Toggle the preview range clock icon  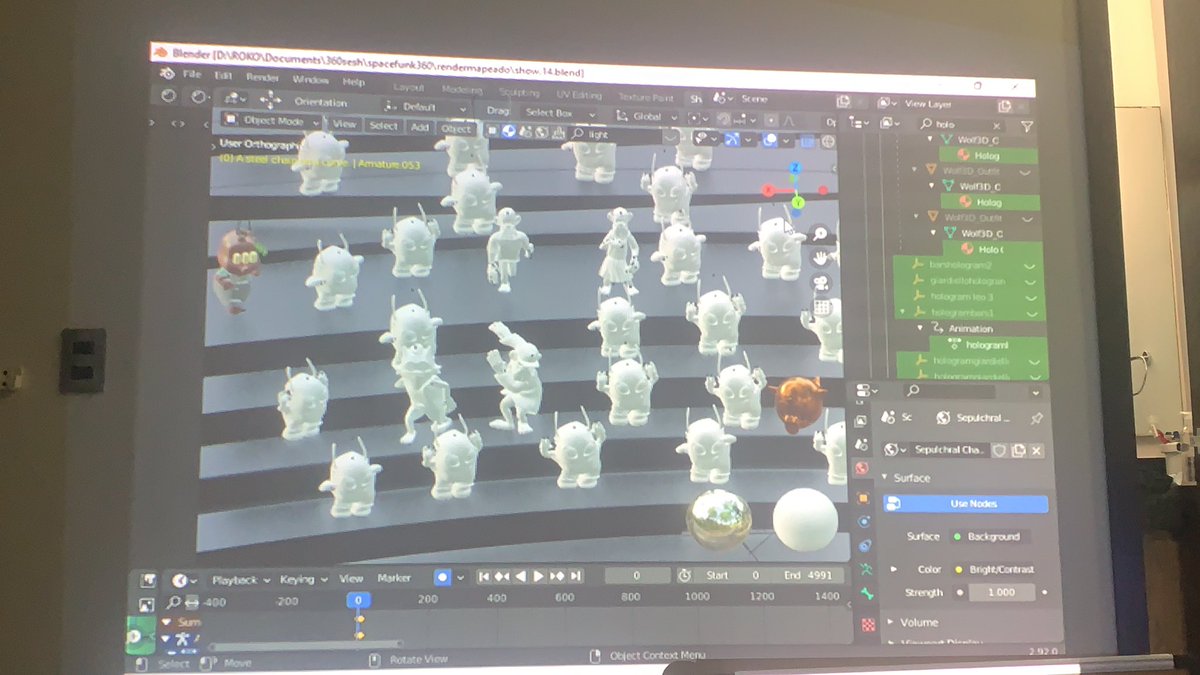point(684,576)
